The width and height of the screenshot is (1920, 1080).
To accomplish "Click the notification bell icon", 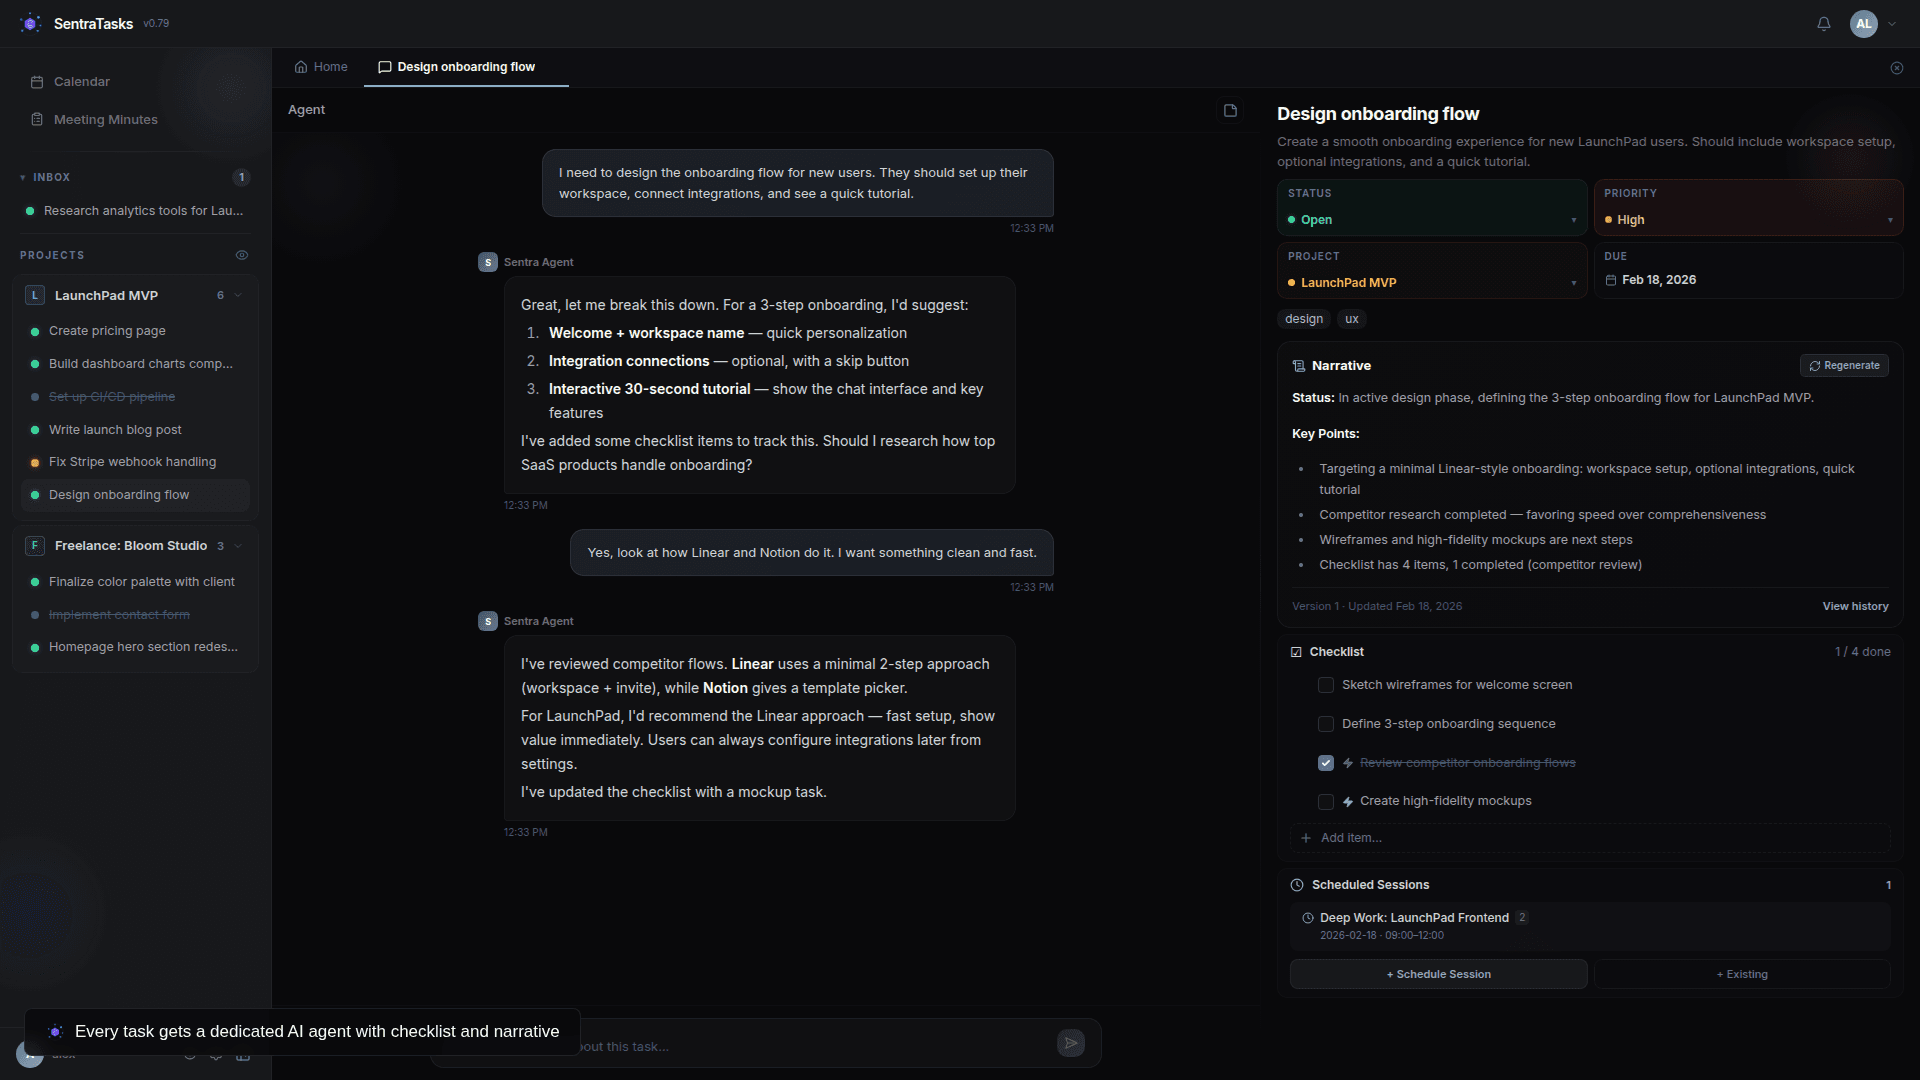I will 1823,23.
